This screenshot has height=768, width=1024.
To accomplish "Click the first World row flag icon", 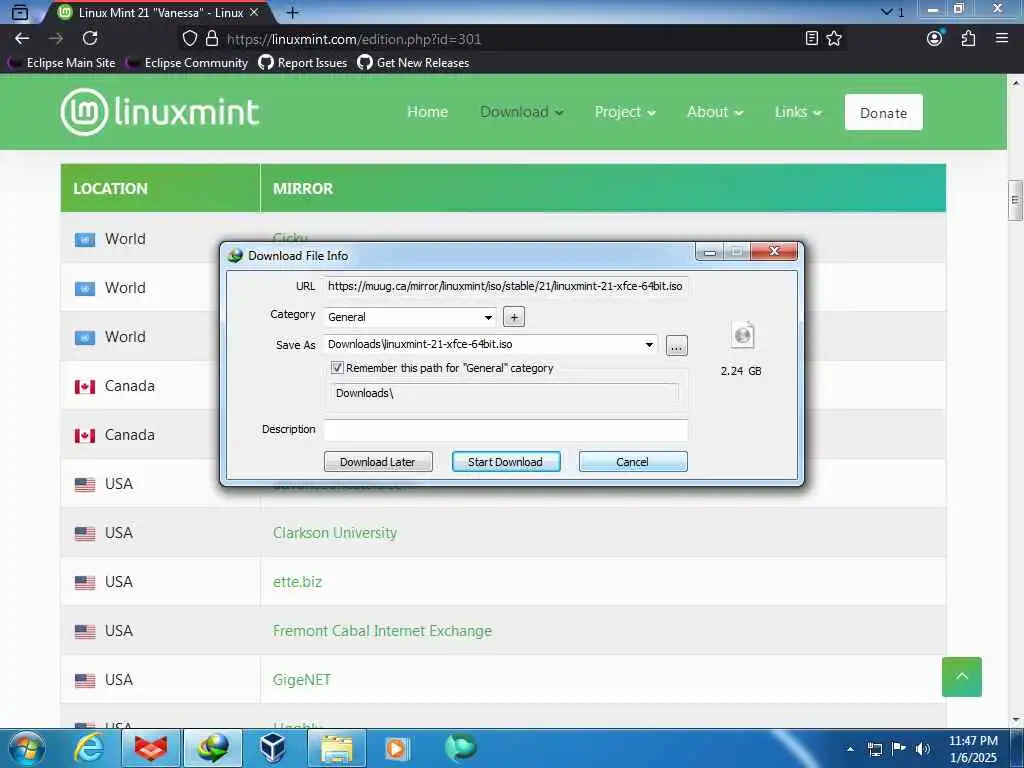I will pyautogui.click(x=85, y=240).
